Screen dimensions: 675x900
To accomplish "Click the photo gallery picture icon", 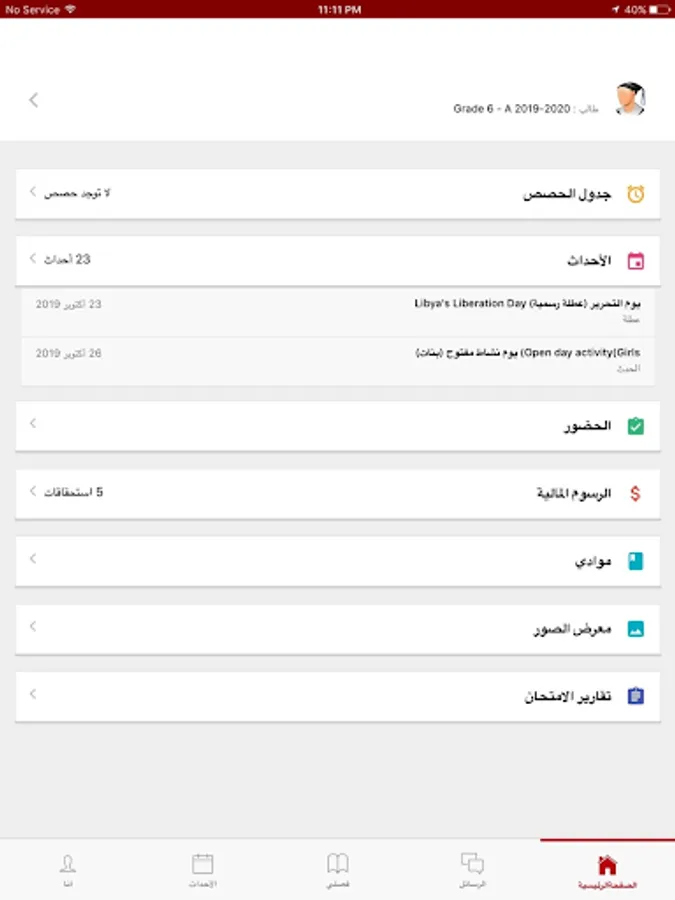I will pos(636,630).
